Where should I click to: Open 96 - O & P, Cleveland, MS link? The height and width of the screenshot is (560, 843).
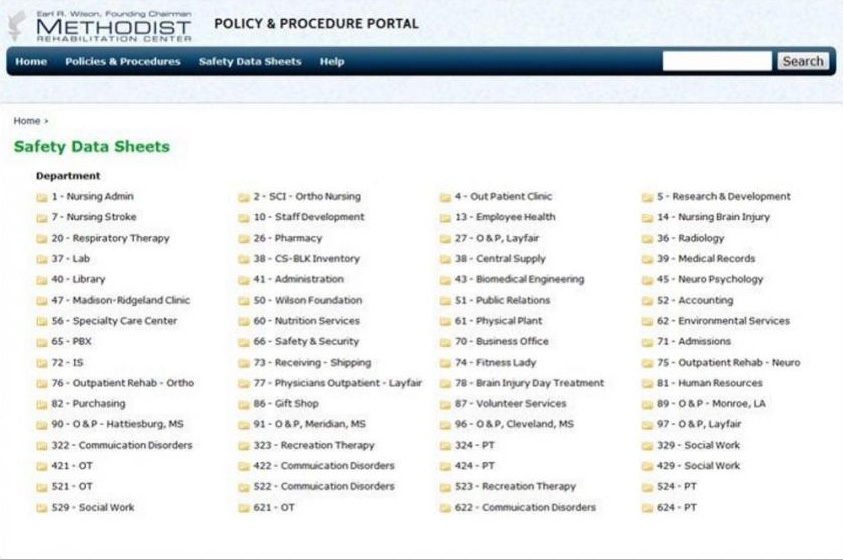click(x=515, y=424)
